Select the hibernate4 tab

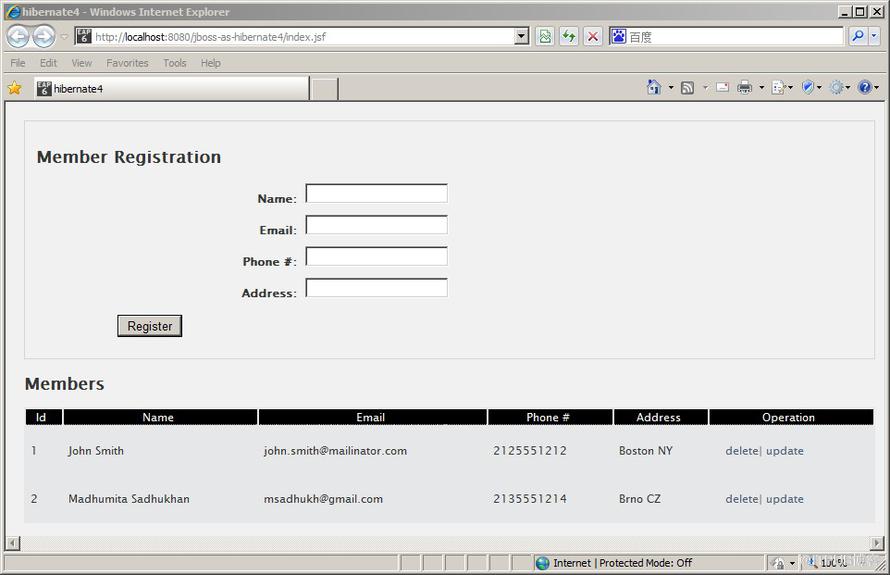[x=171, y=89]
